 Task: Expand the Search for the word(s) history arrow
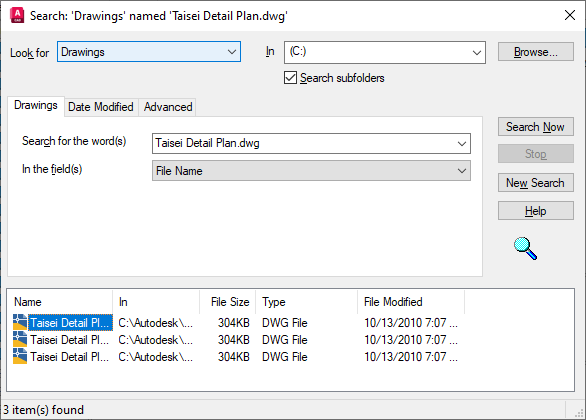[x=462, y=143]
